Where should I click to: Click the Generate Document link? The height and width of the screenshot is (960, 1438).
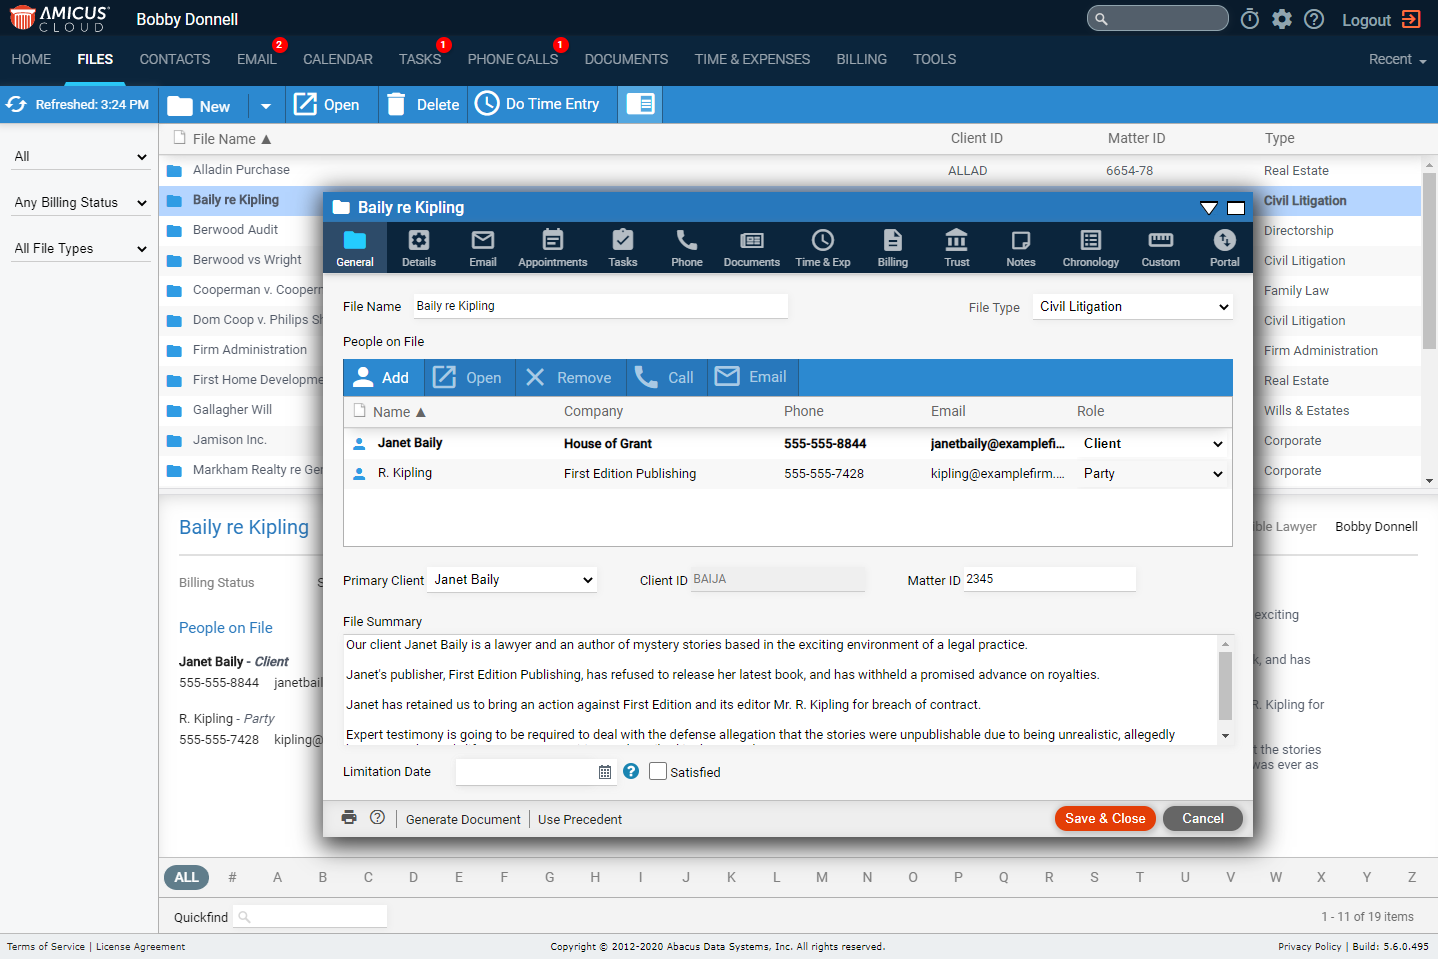463,819
